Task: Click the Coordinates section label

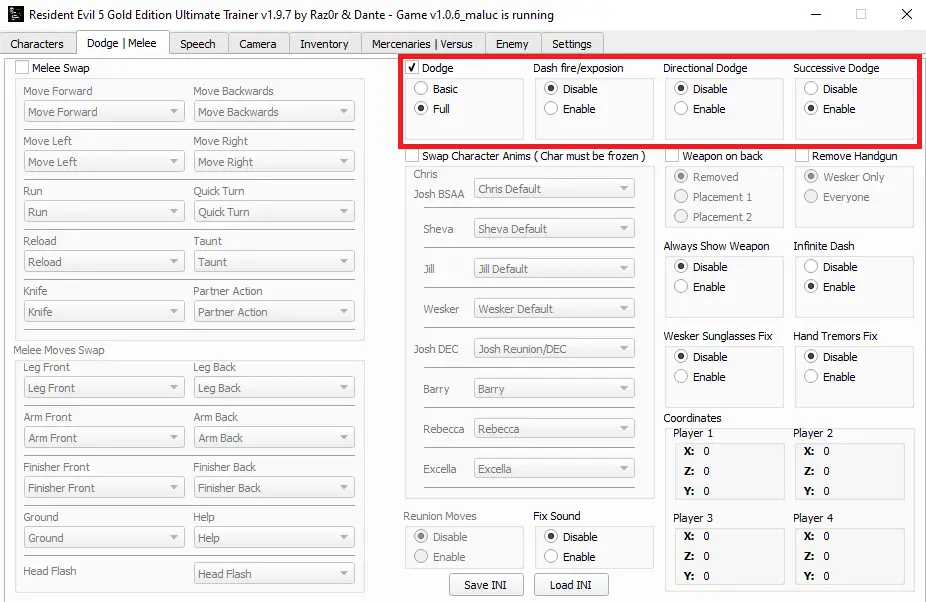Action: point(692,418)
